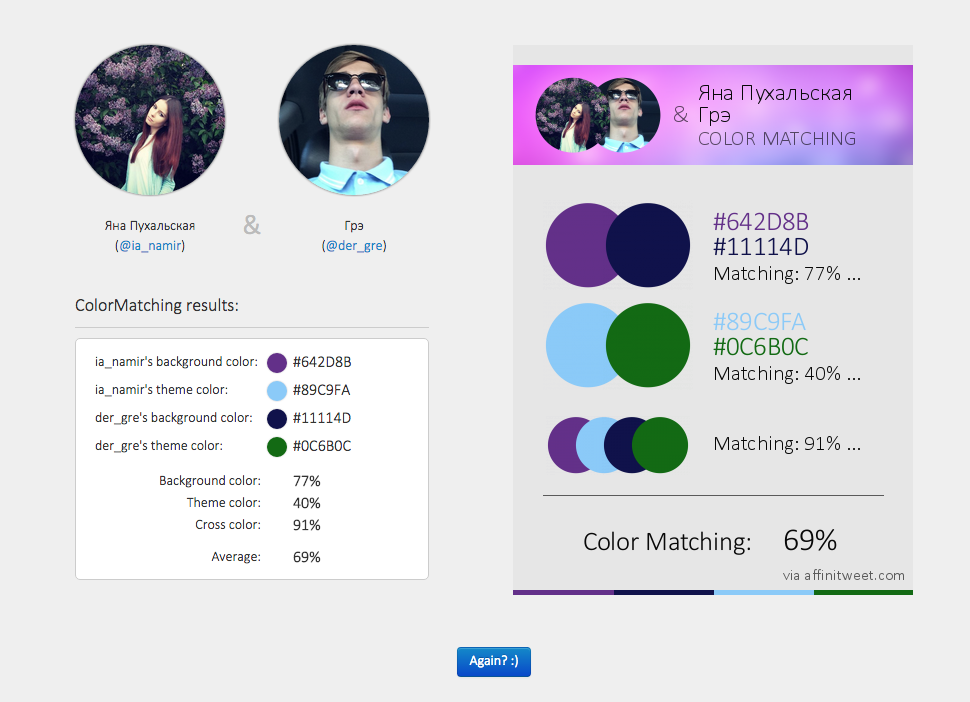Click the large green circle in the card
Image resolution: width=970 pixels, height=702 pixels.
coord(650,345)
